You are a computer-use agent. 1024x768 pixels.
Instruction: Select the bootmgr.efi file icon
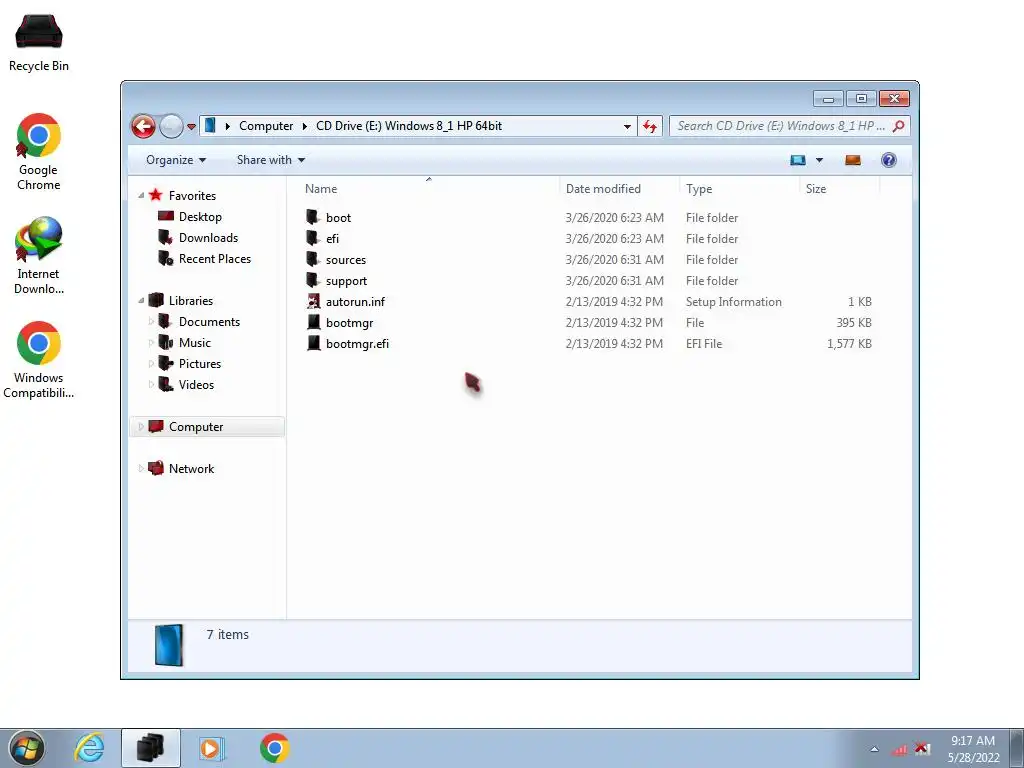(313, 343)
